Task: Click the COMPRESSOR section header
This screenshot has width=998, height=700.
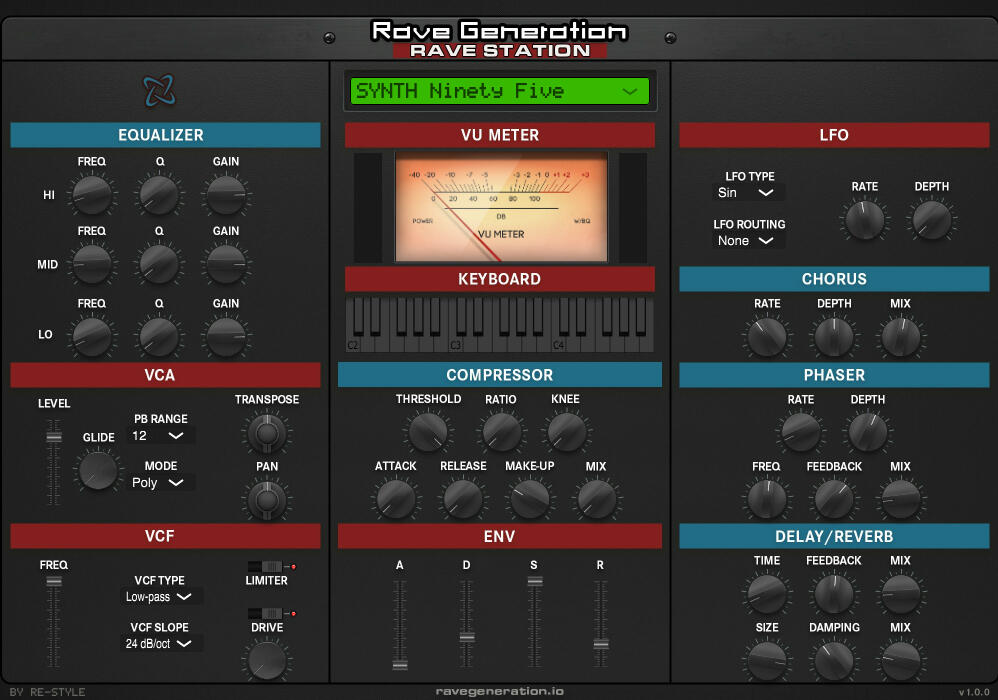Action: (x=499, y=375)
